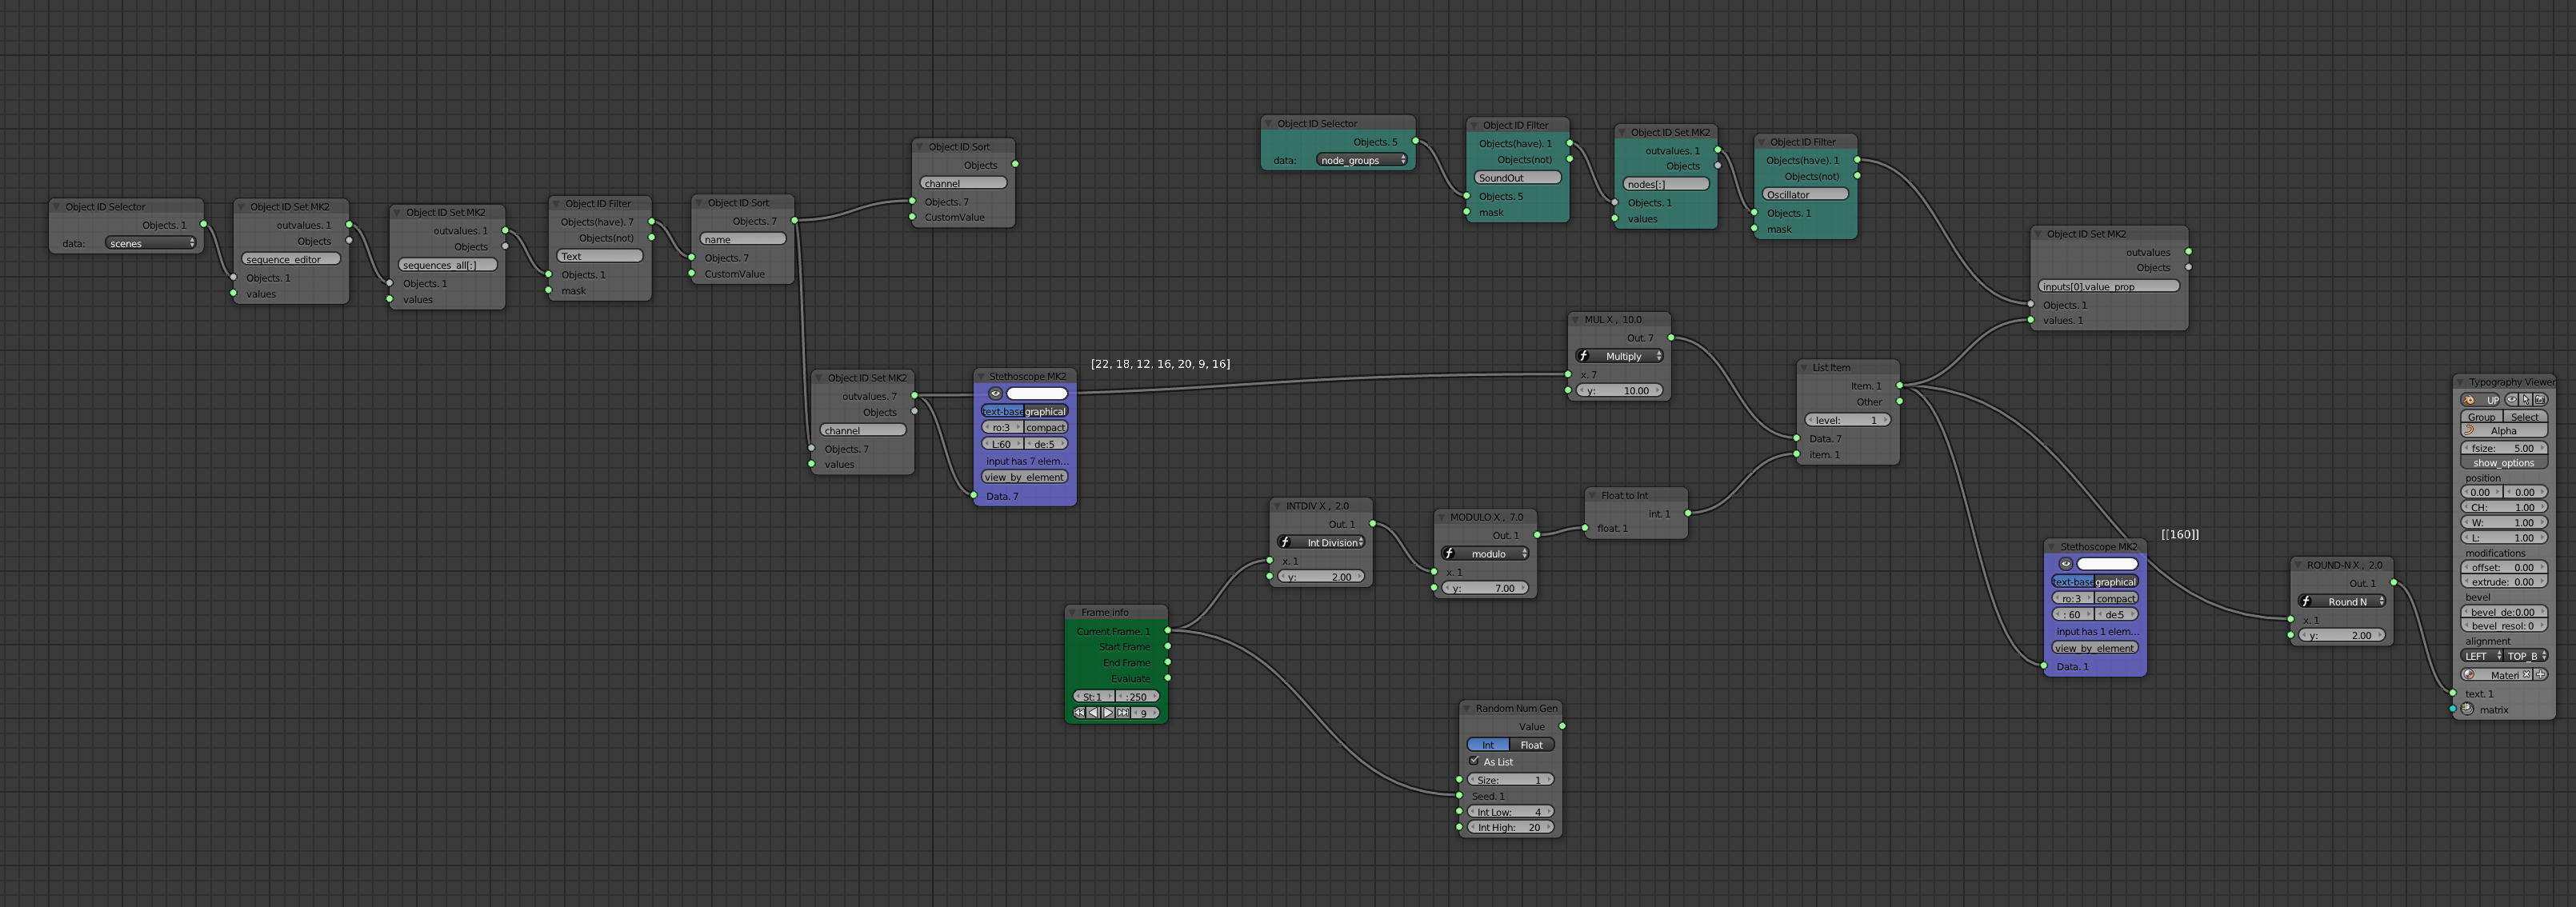Toggle eye icon in the 1-element Stethoscope MK2 node

click(2065, 564)
